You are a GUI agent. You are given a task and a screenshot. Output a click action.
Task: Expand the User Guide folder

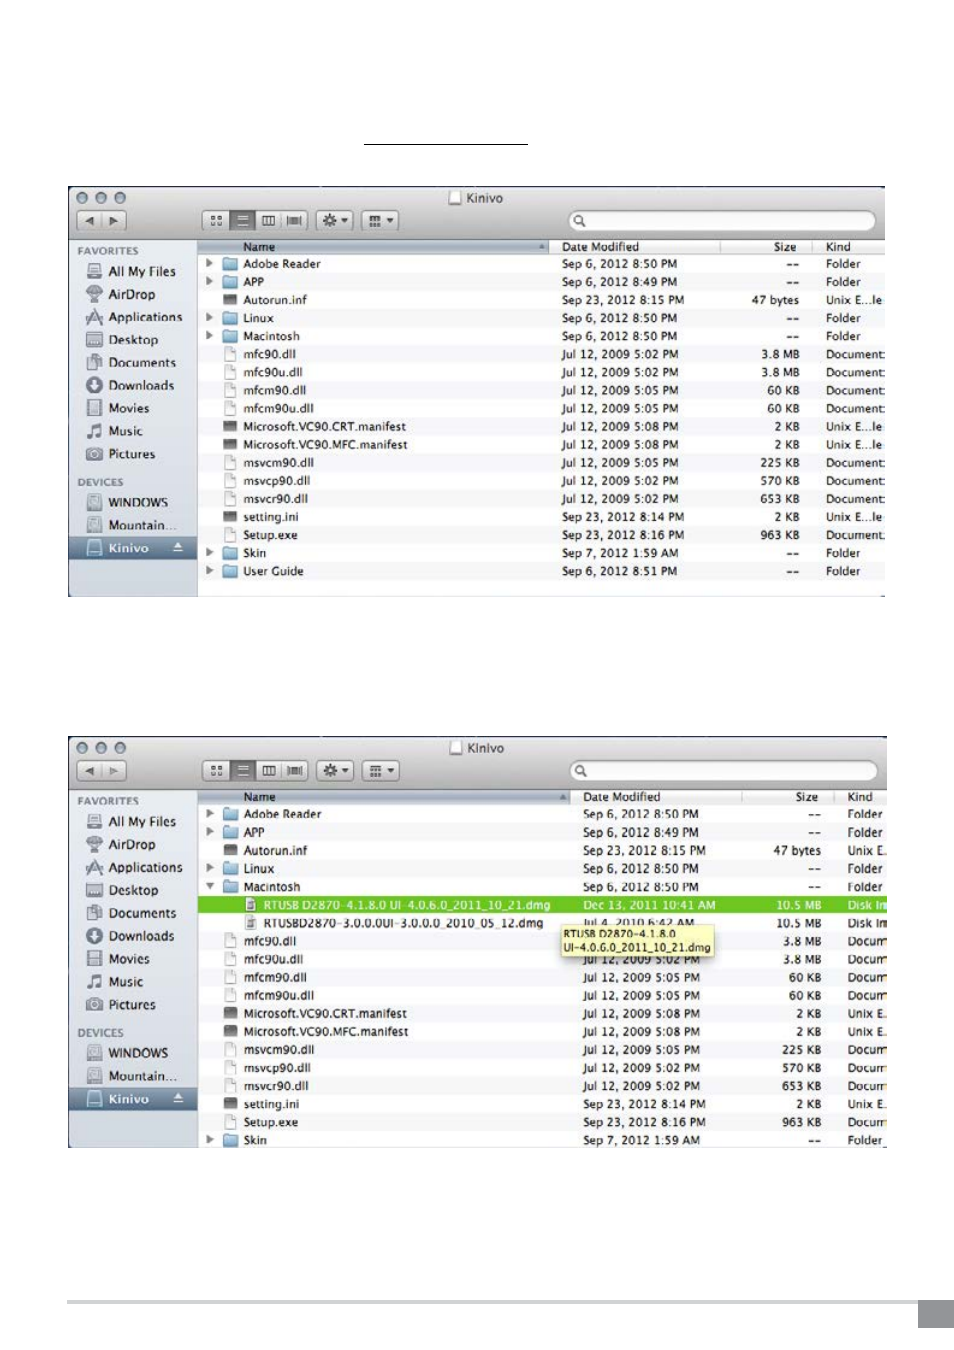[x=210, y=571]
